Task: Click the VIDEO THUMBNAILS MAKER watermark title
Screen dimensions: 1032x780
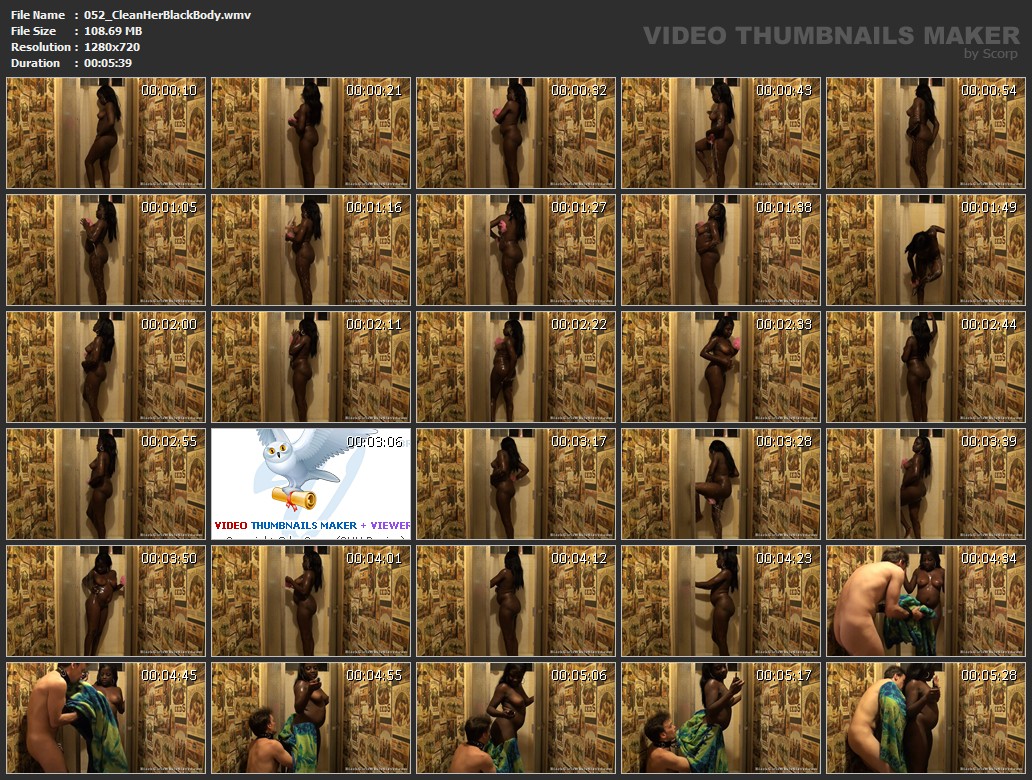Action: (x=830, y=36)
